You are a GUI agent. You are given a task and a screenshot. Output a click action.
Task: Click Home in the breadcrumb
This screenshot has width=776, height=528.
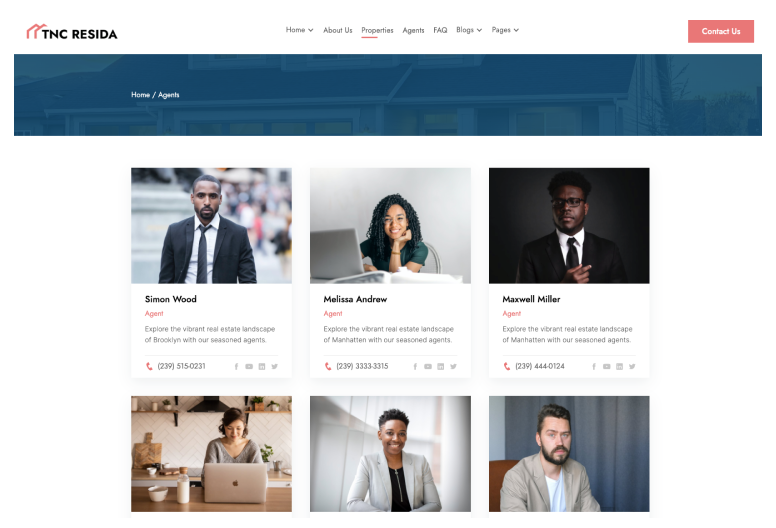click(x=140, y=95)
